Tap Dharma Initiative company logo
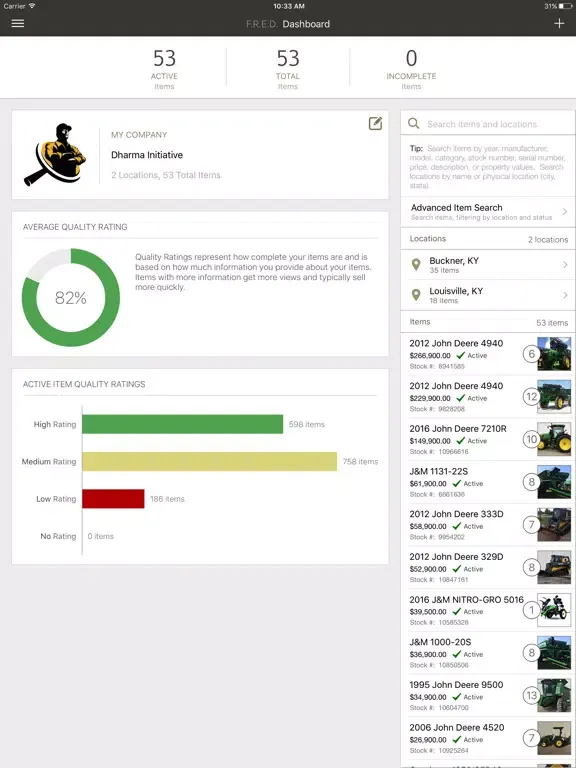 tap(55, 154)
